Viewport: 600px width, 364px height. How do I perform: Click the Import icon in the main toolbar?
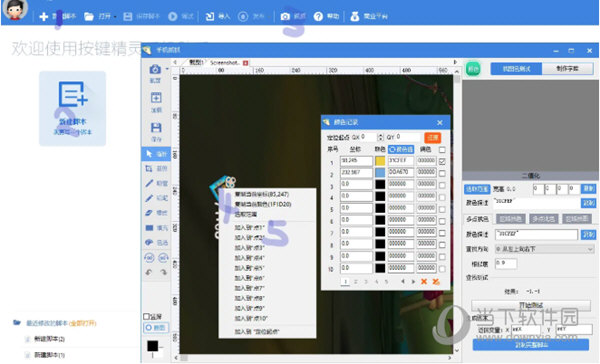tap(210, 16)
